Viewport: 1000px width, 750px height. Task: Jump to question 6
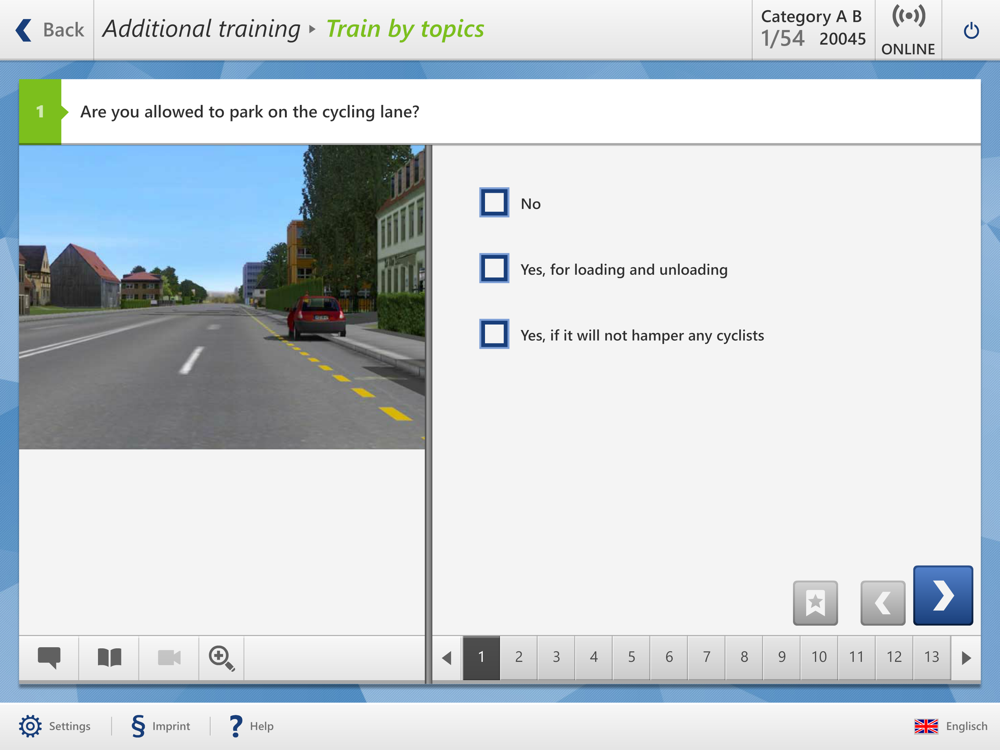click(669, 658)
